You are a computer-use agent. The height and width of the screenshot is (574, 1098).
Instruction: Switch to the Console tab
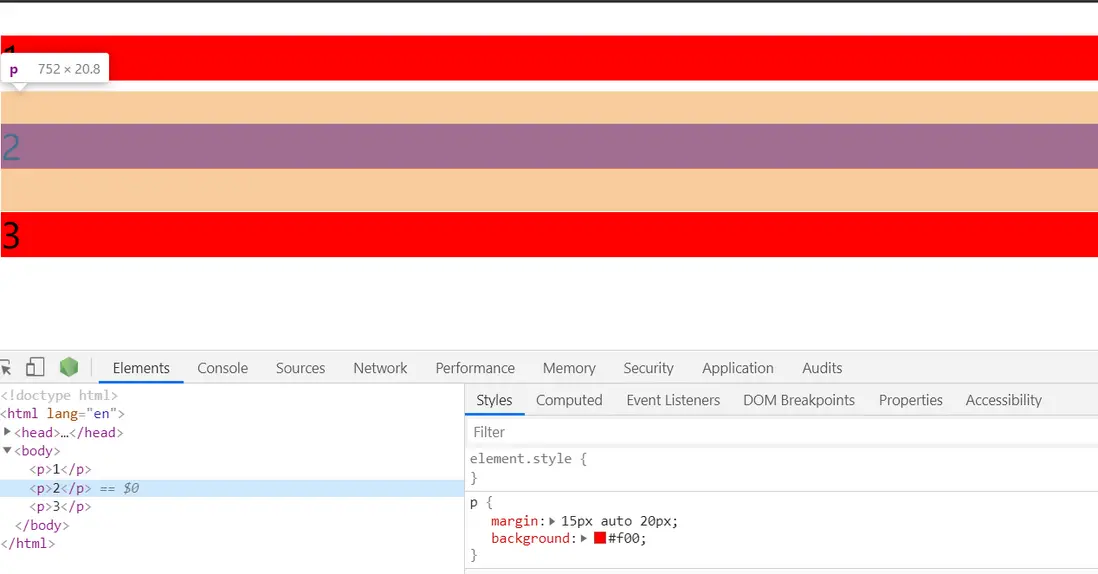click(222, 368)
